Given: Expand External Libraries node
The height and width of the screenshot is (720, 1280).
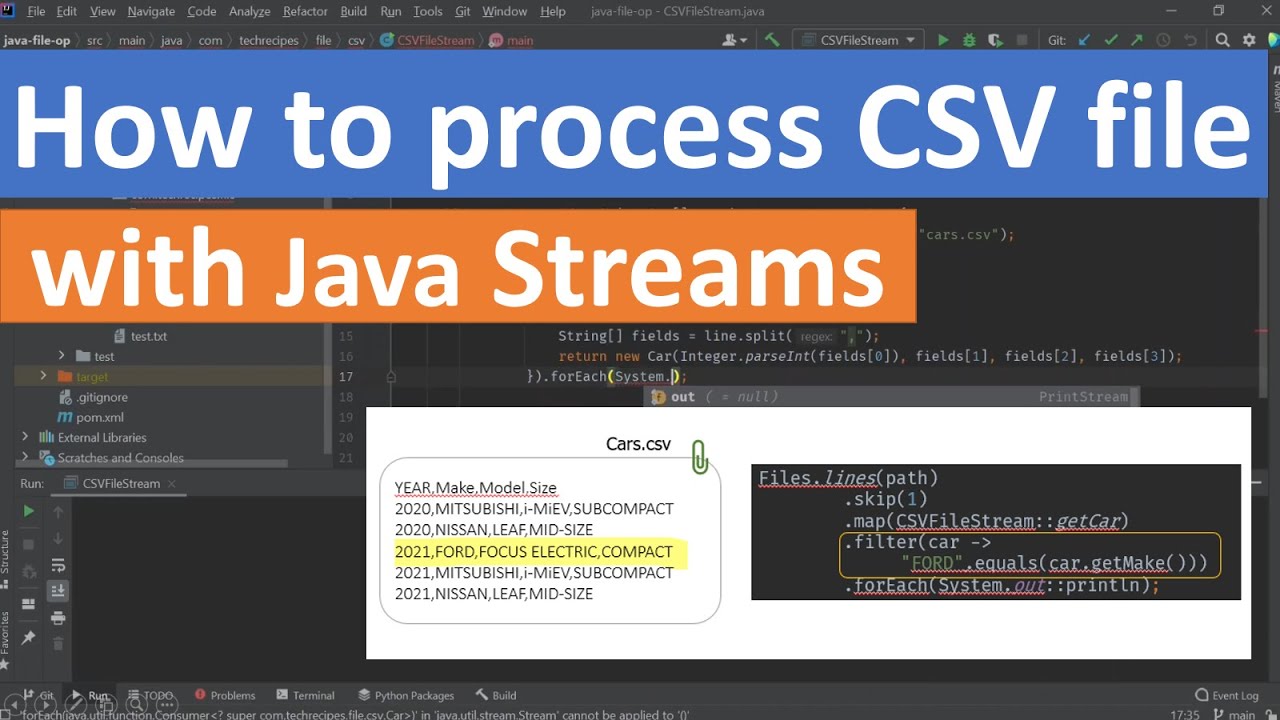Looking at the screenshot, I should tap(25, 437).
